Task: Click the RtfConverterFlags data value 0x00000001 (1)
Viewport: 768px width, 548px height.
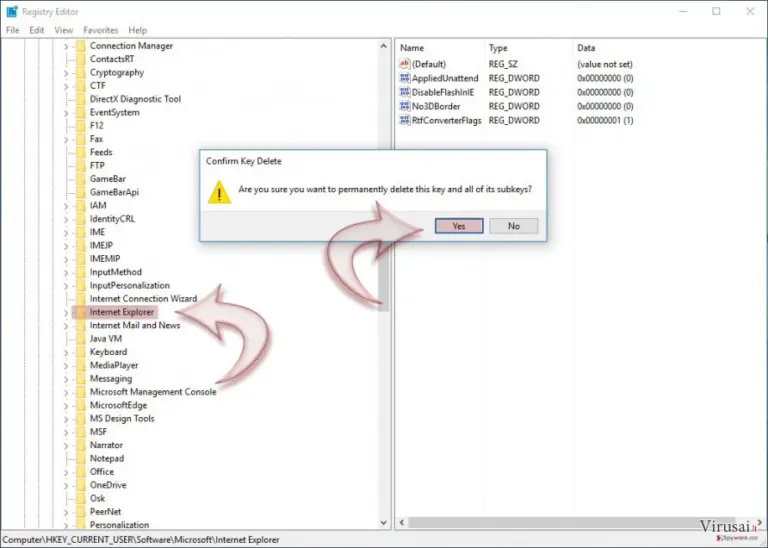Action: (x=605, y=120)
